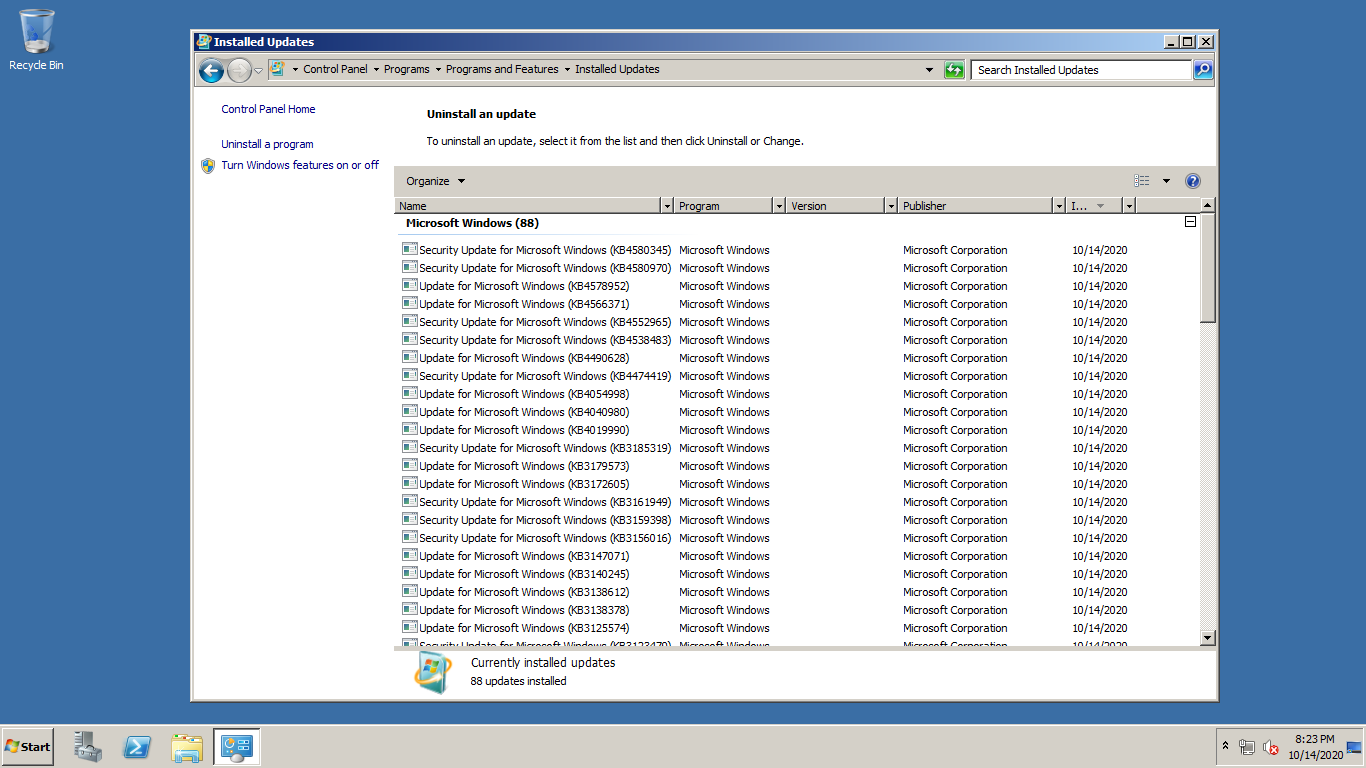Viewport: 1366px width, 768px height.
Task: Click the network tray icon
Action: [1247, 747]
